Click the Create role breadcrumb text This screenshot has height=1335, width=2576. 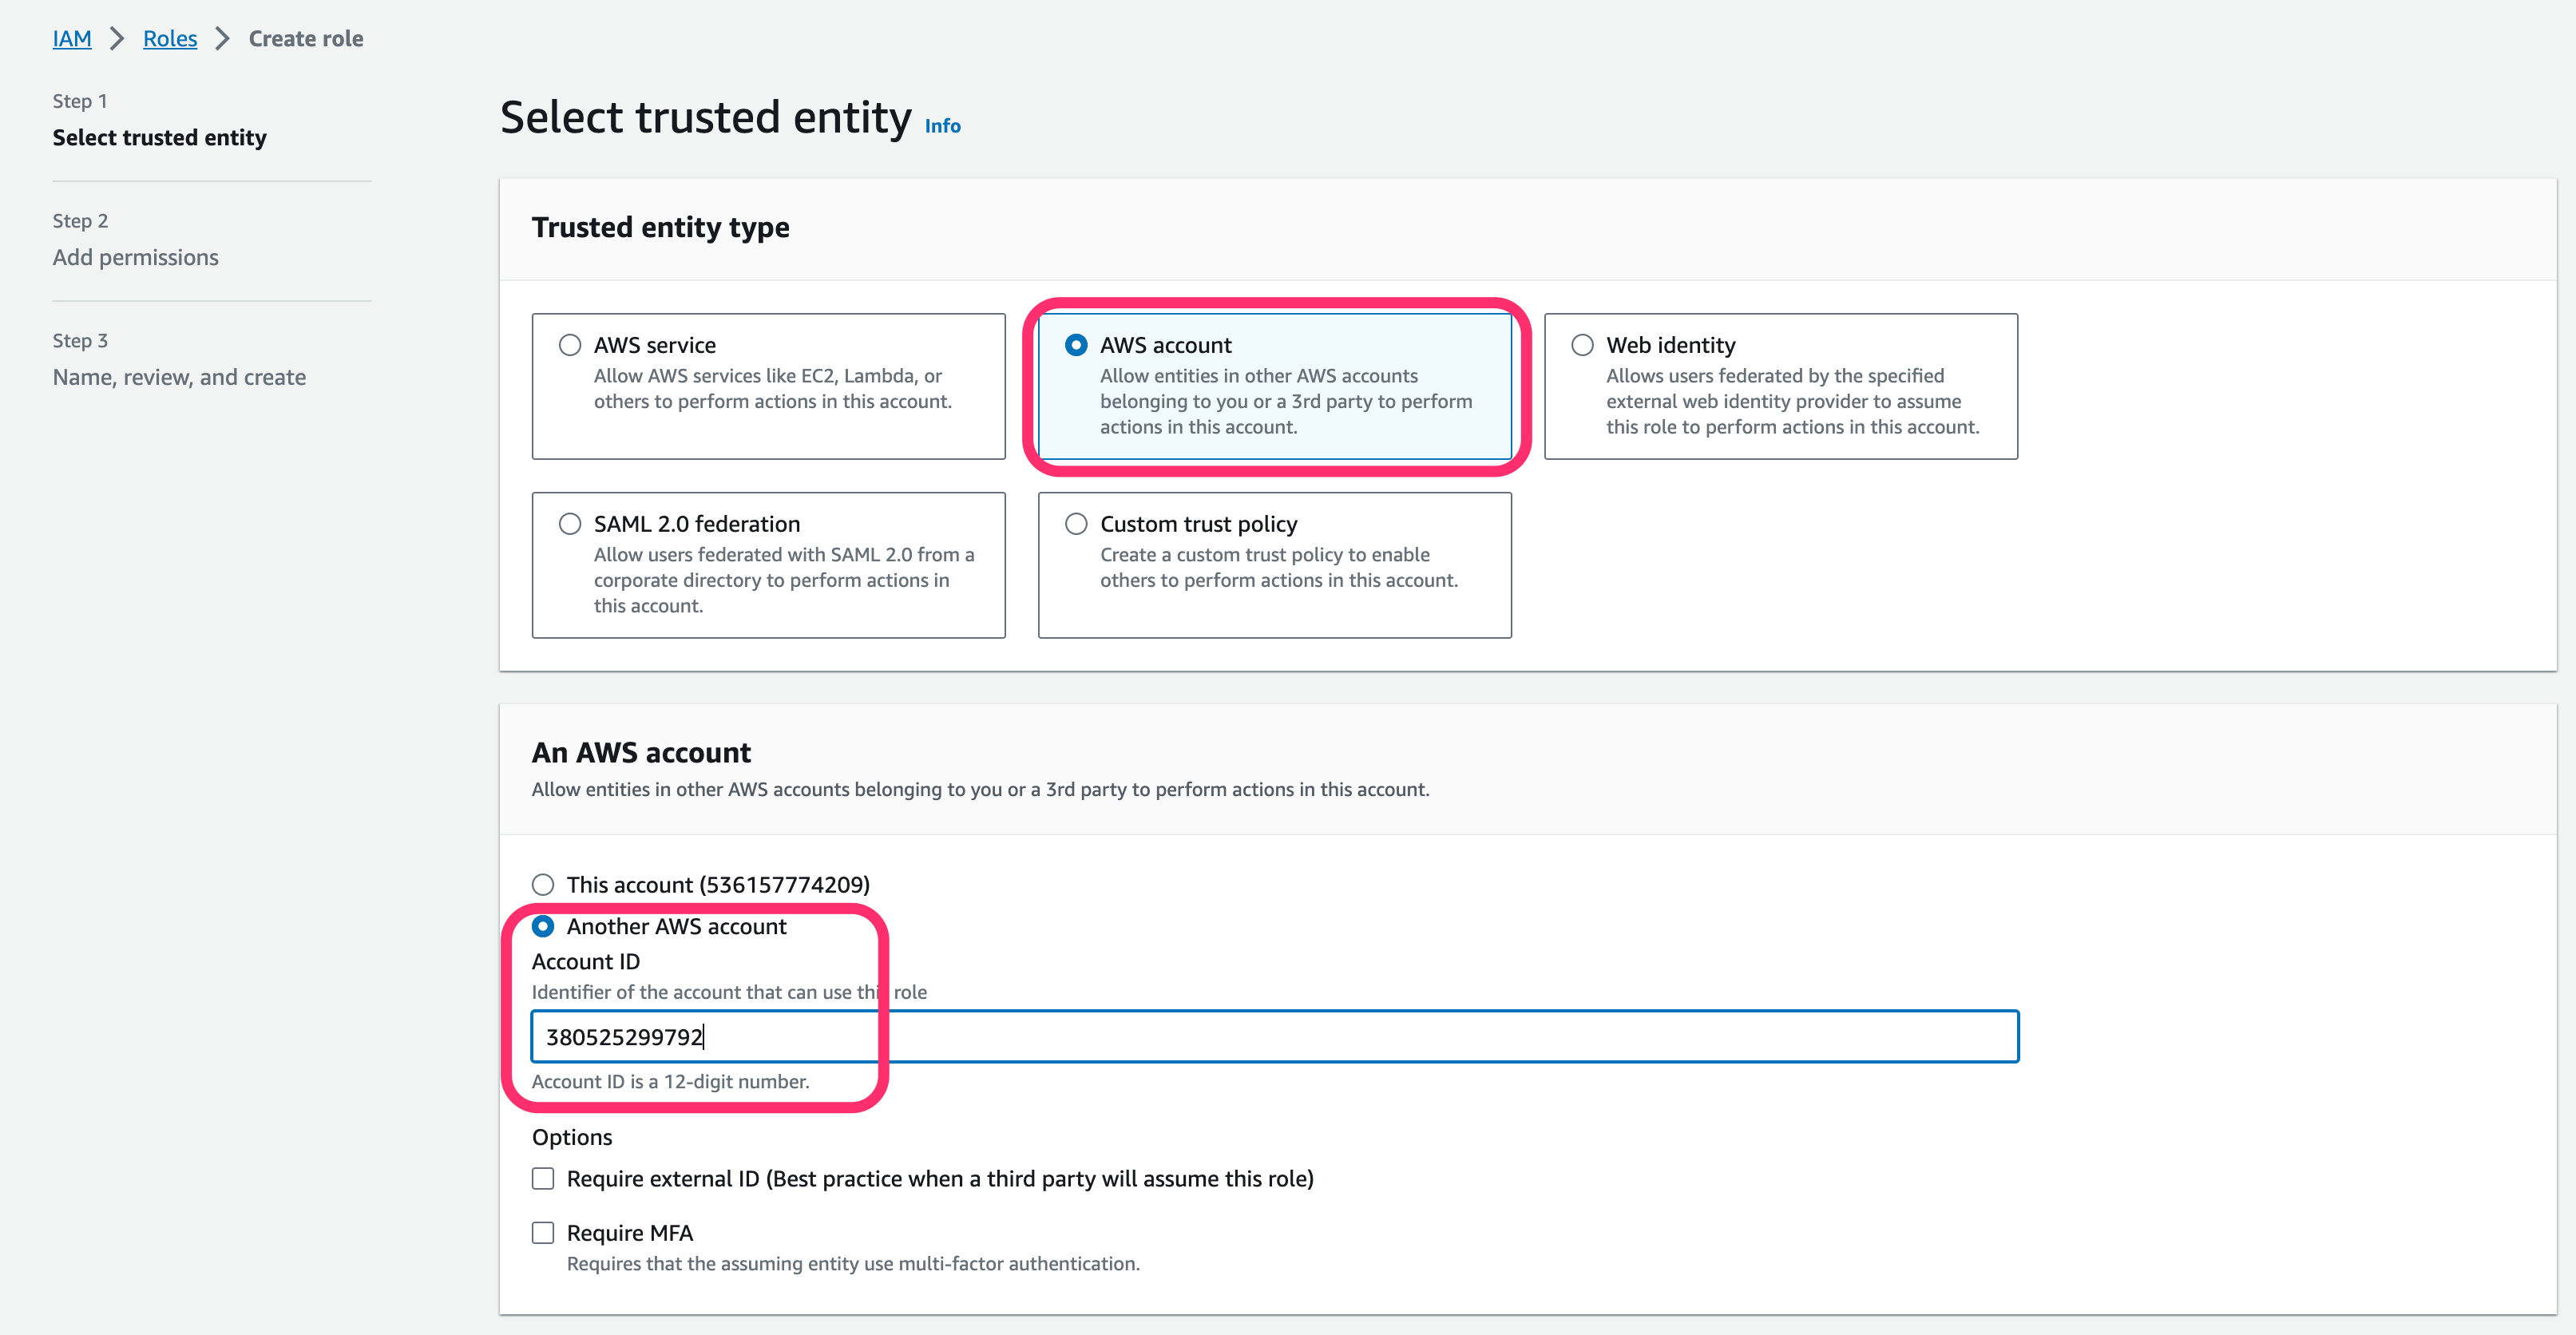pyautogui.click(x=306, y=39)
